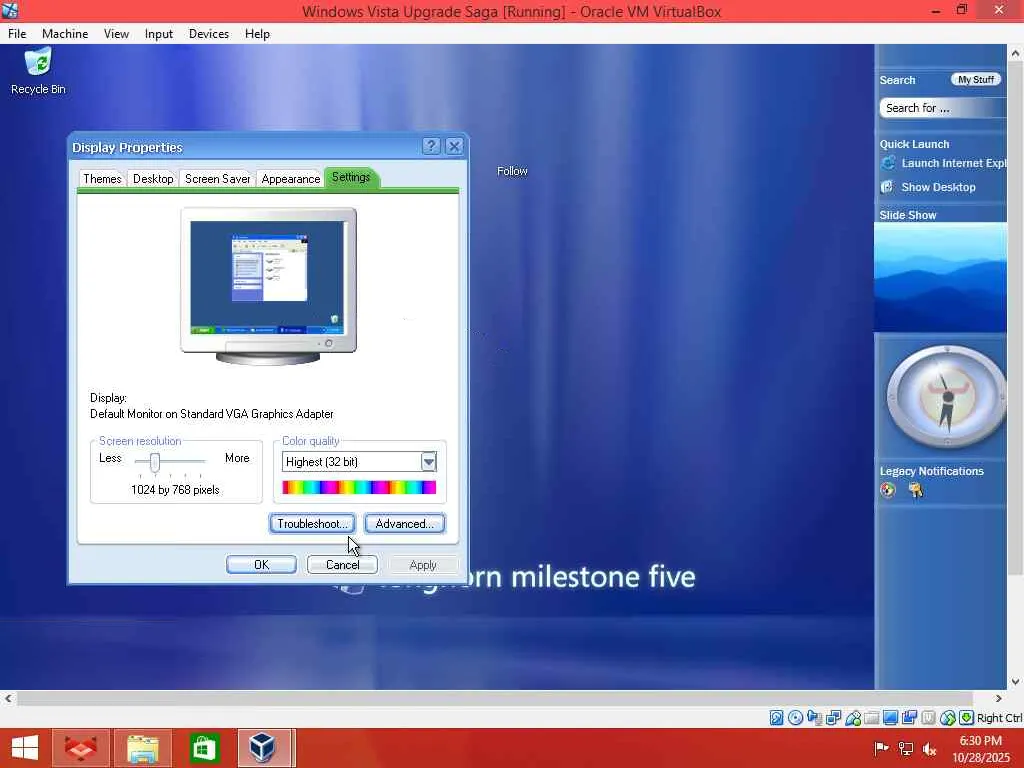Screen dimensions: 1024x768
Task: Click the screen resolution slider handle
Action: pos(155,462)
